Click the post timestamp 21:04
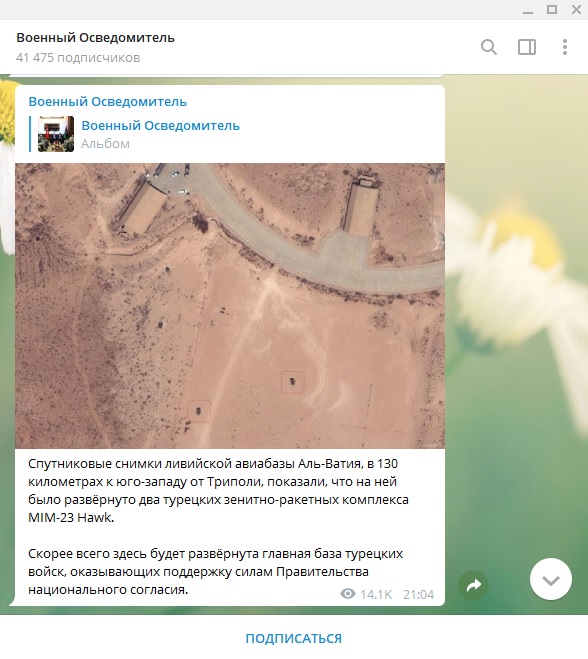 point(418,594)
